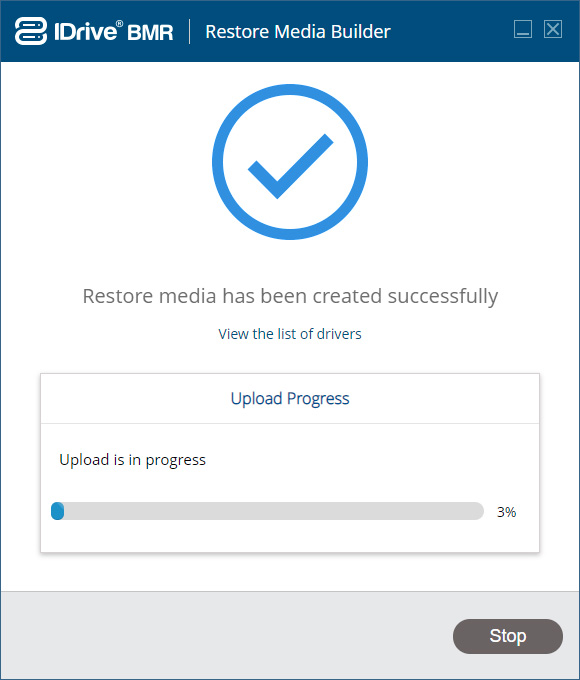
Task: Minimize the Restore Media Builder window
Action: coord(523,29)
